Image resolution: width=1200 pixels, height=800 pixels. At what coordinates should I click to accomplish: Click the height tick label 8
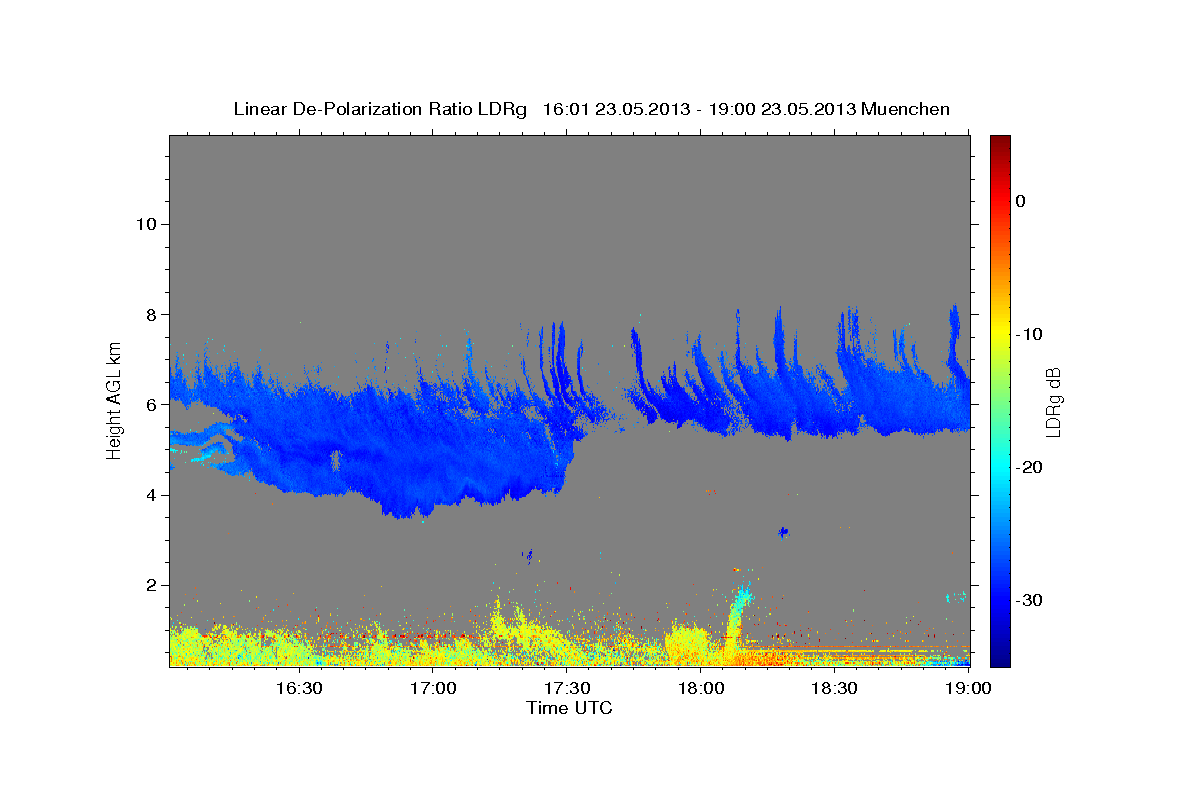[151, 314]
